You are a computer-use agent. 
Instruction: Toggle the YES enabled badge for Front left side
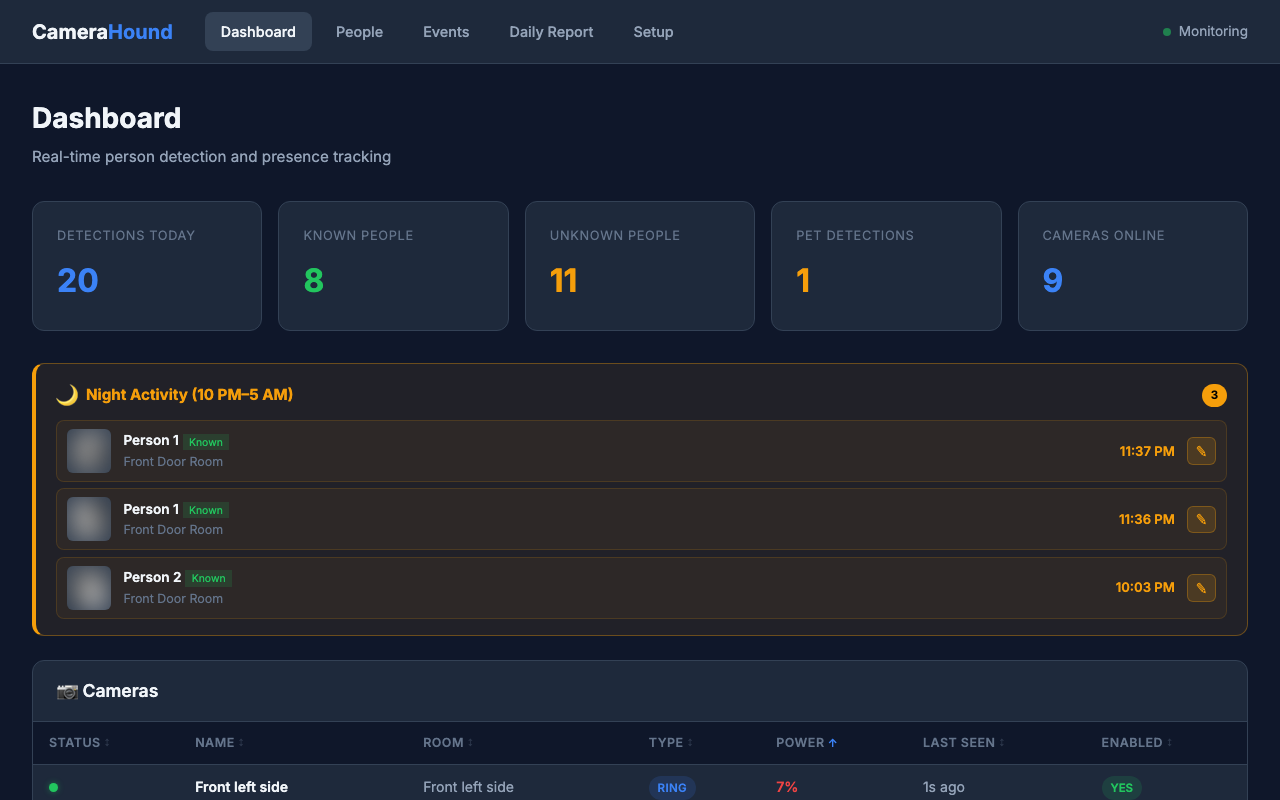click(1121, 787)
